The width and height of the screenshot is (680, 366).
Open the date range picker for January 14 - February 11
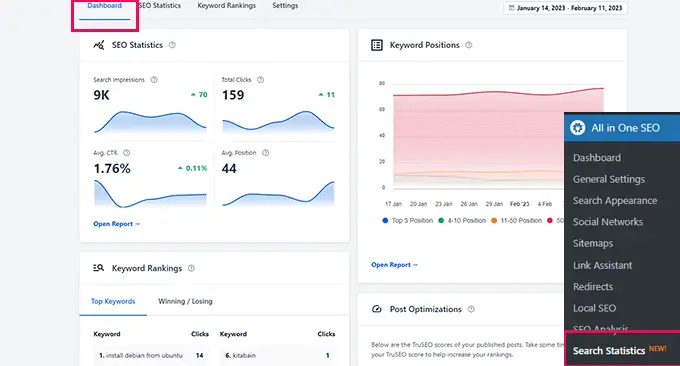[565, 8]
